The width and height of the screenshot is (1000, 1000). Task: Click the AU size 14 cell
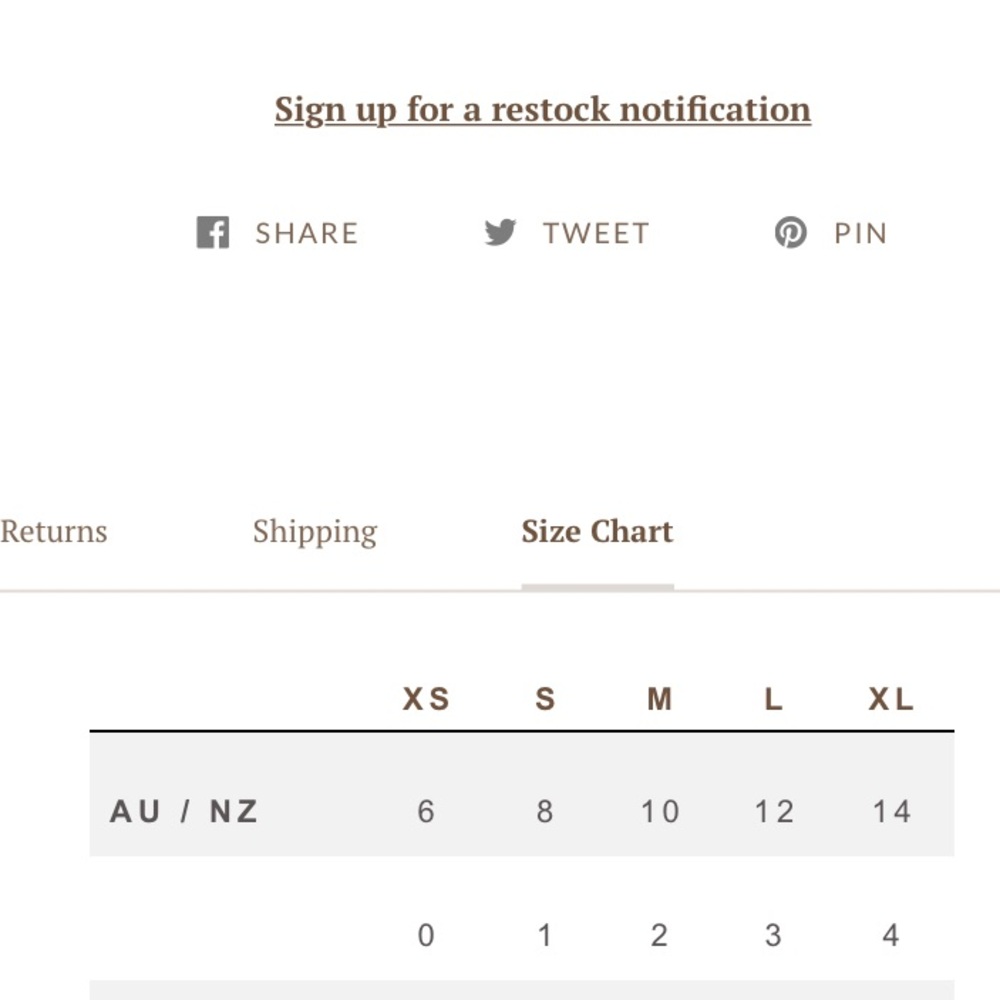pyautogui.click(x=891, y=812)
